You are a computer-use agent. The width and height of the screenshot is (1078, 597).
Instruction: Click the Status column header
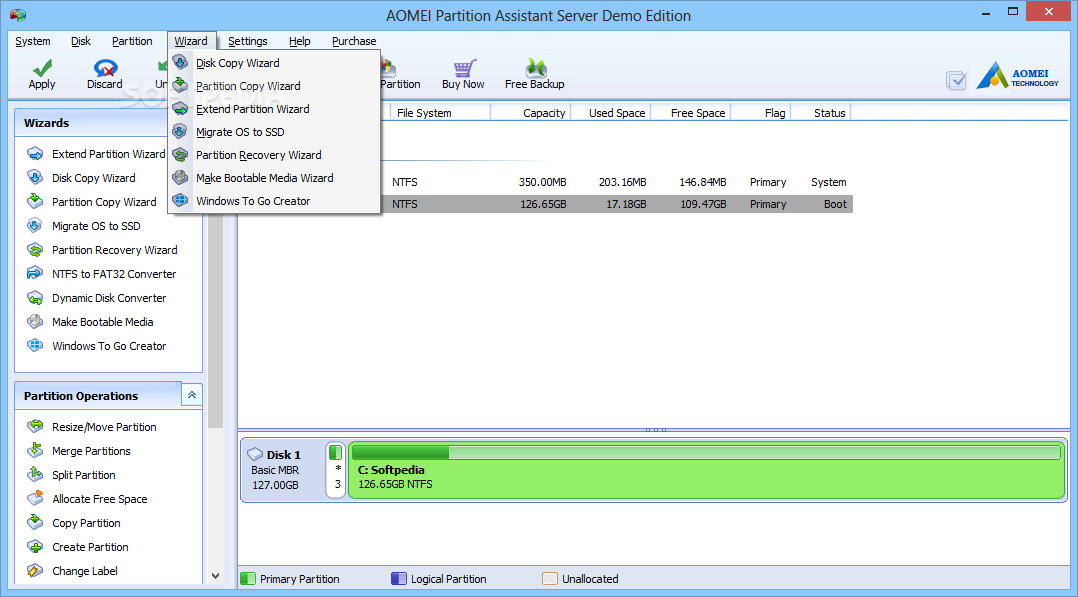click(x=822, y=112)
